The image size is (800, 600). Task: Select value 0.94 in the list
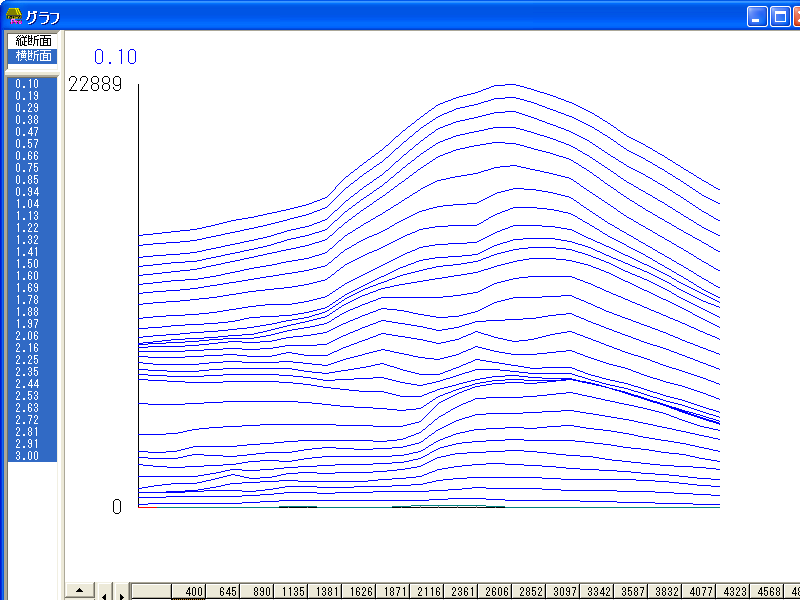[33, 192]
